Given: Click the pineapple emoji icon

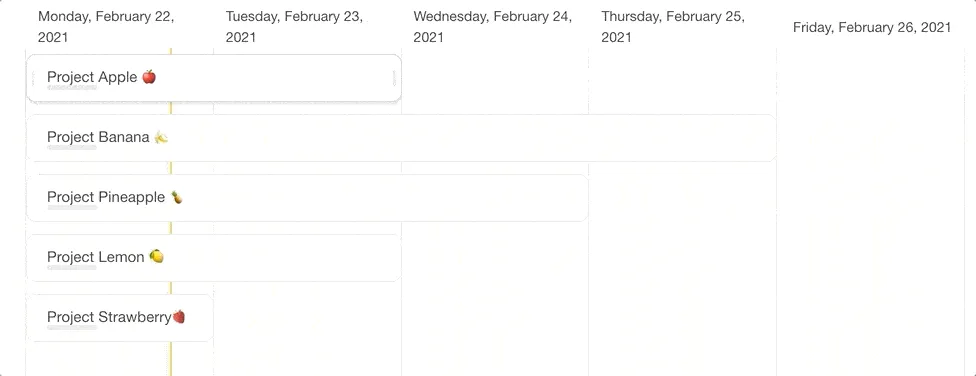Looking at the screenshot, I should 177,197.
